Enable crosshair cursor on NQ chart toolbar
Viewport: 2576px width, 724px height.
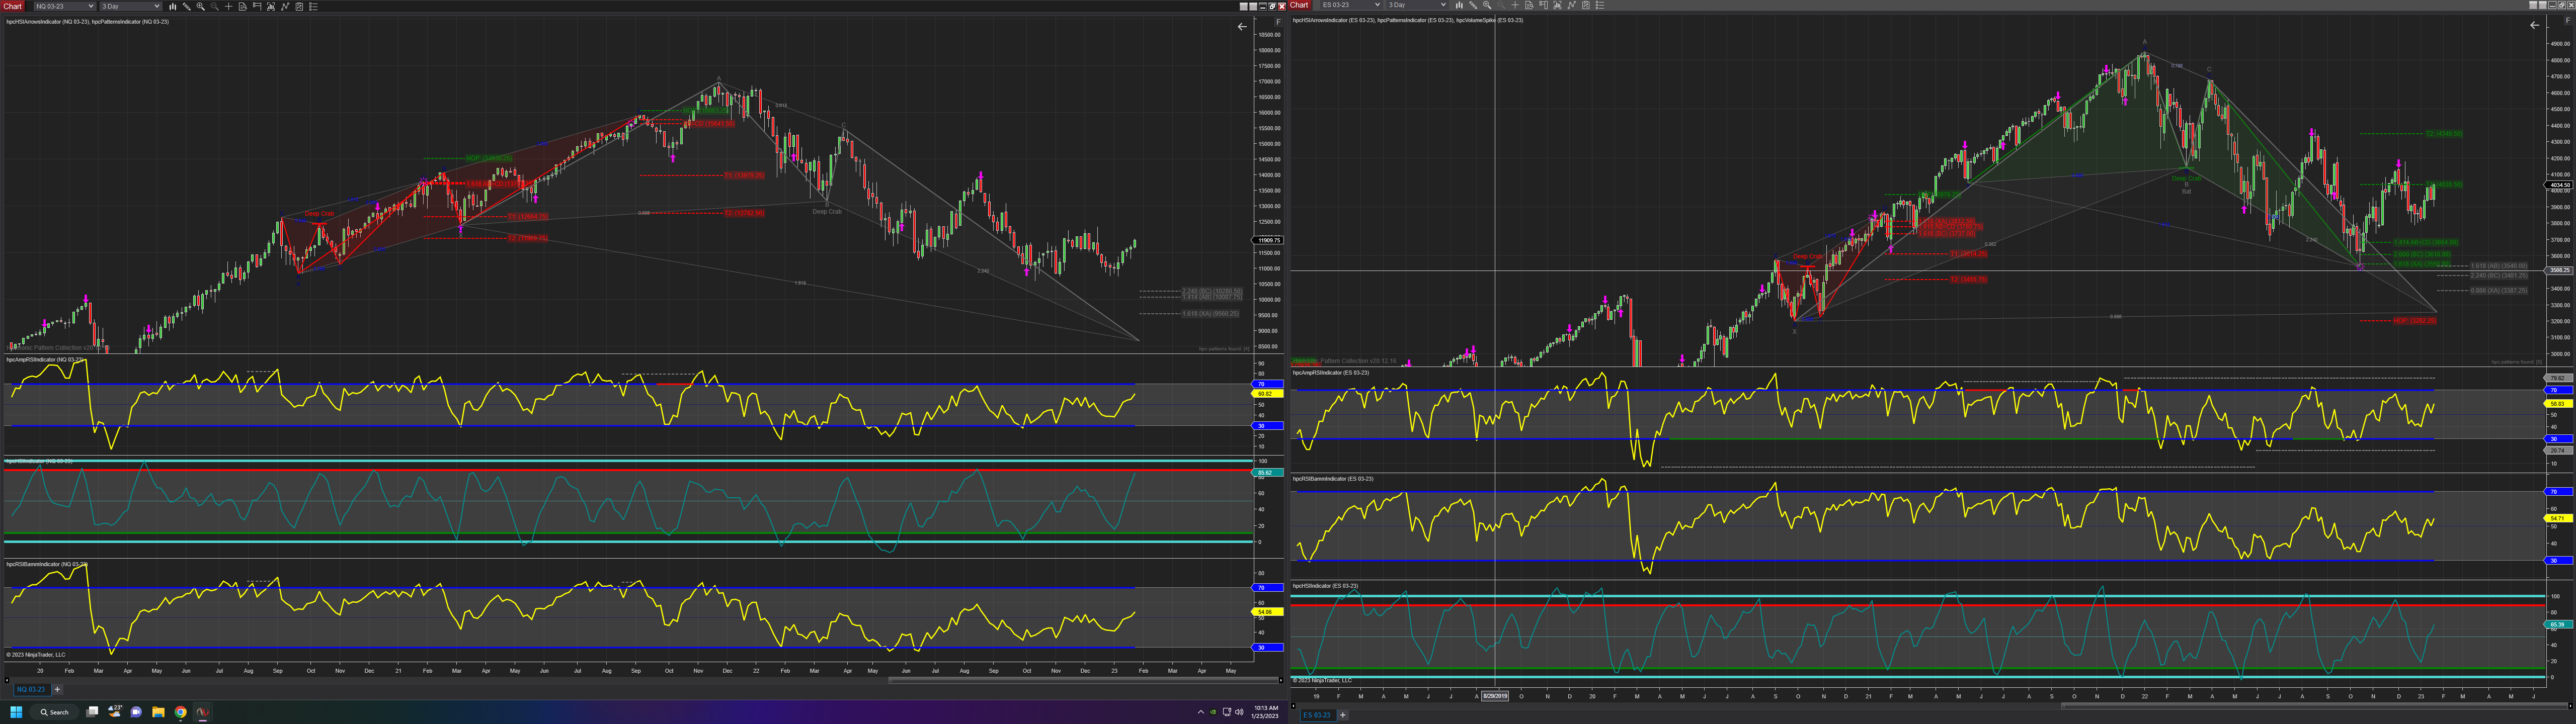[229, 6]
